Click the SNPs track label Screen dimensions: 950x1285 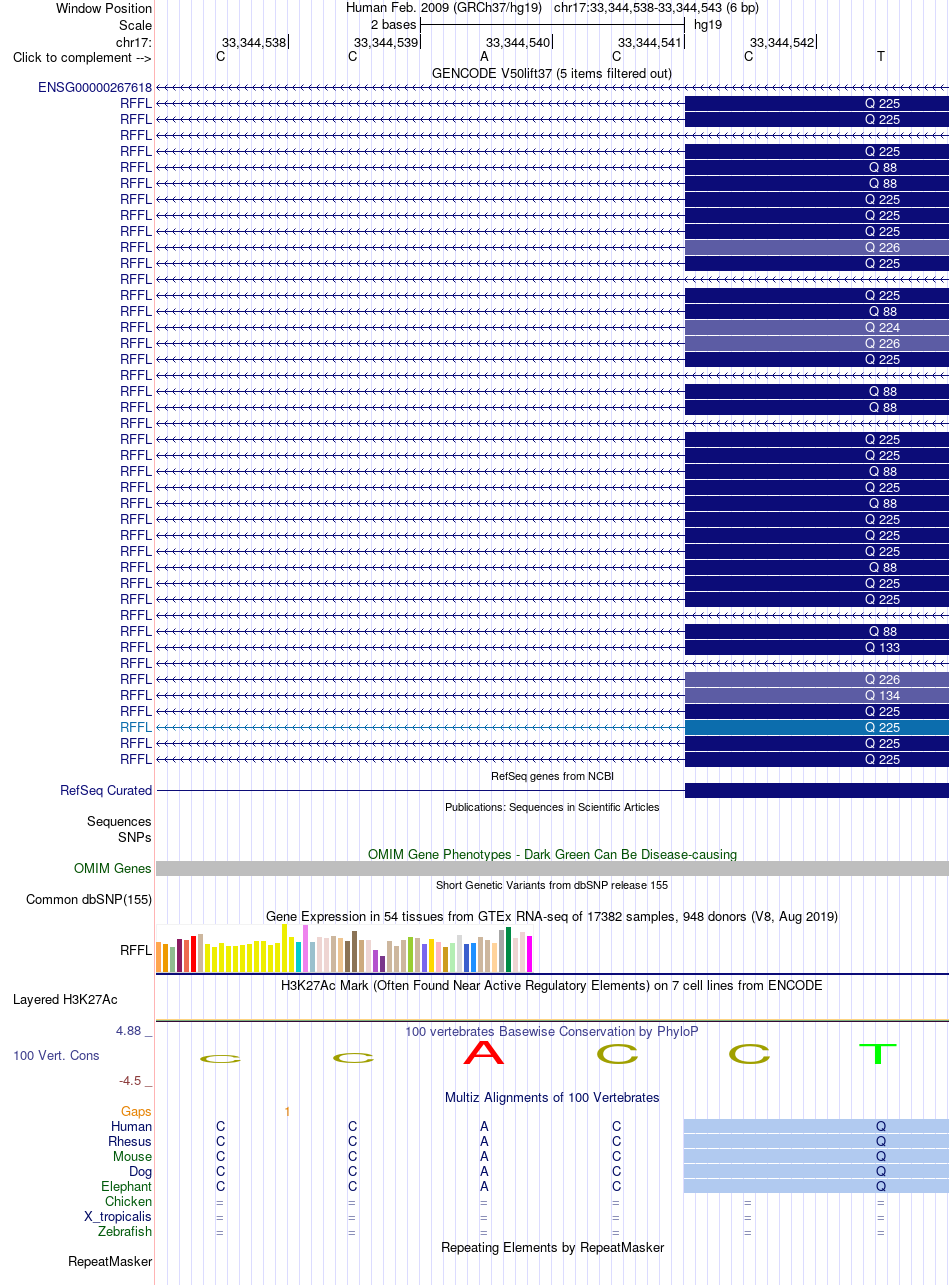pyautogui.click(x=135, y=836)
